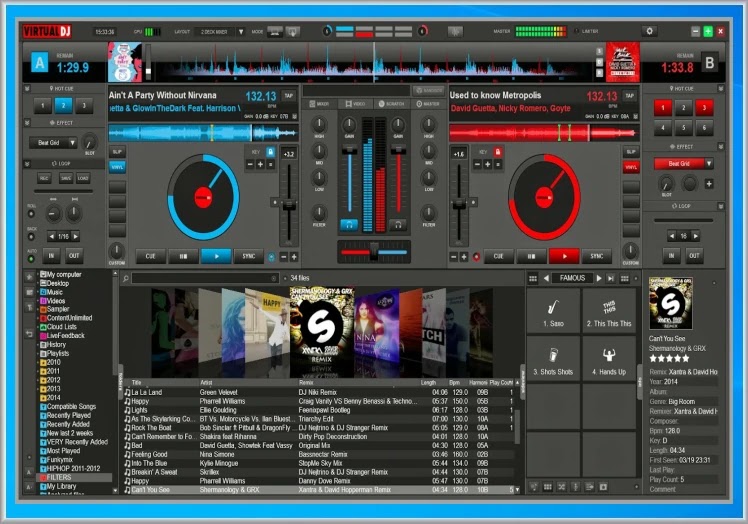
Task: Click the VirtualDJ logo
Action: click(x=47, y=31)
